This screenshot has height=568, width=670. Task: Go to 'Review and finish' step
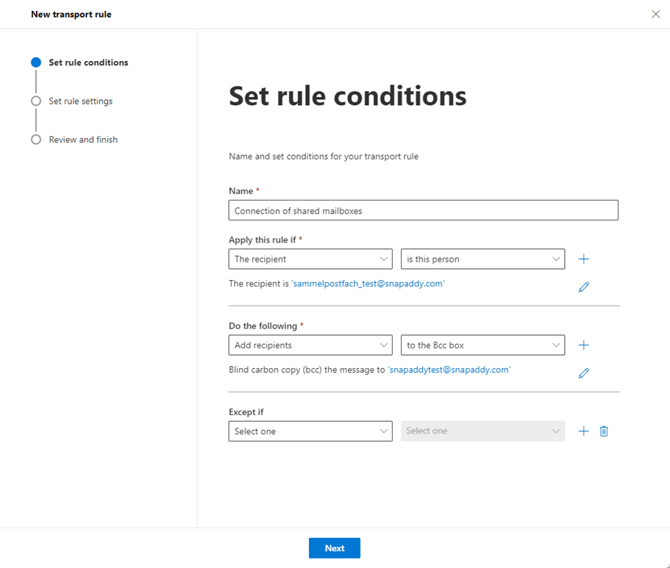tap(83, 140)
